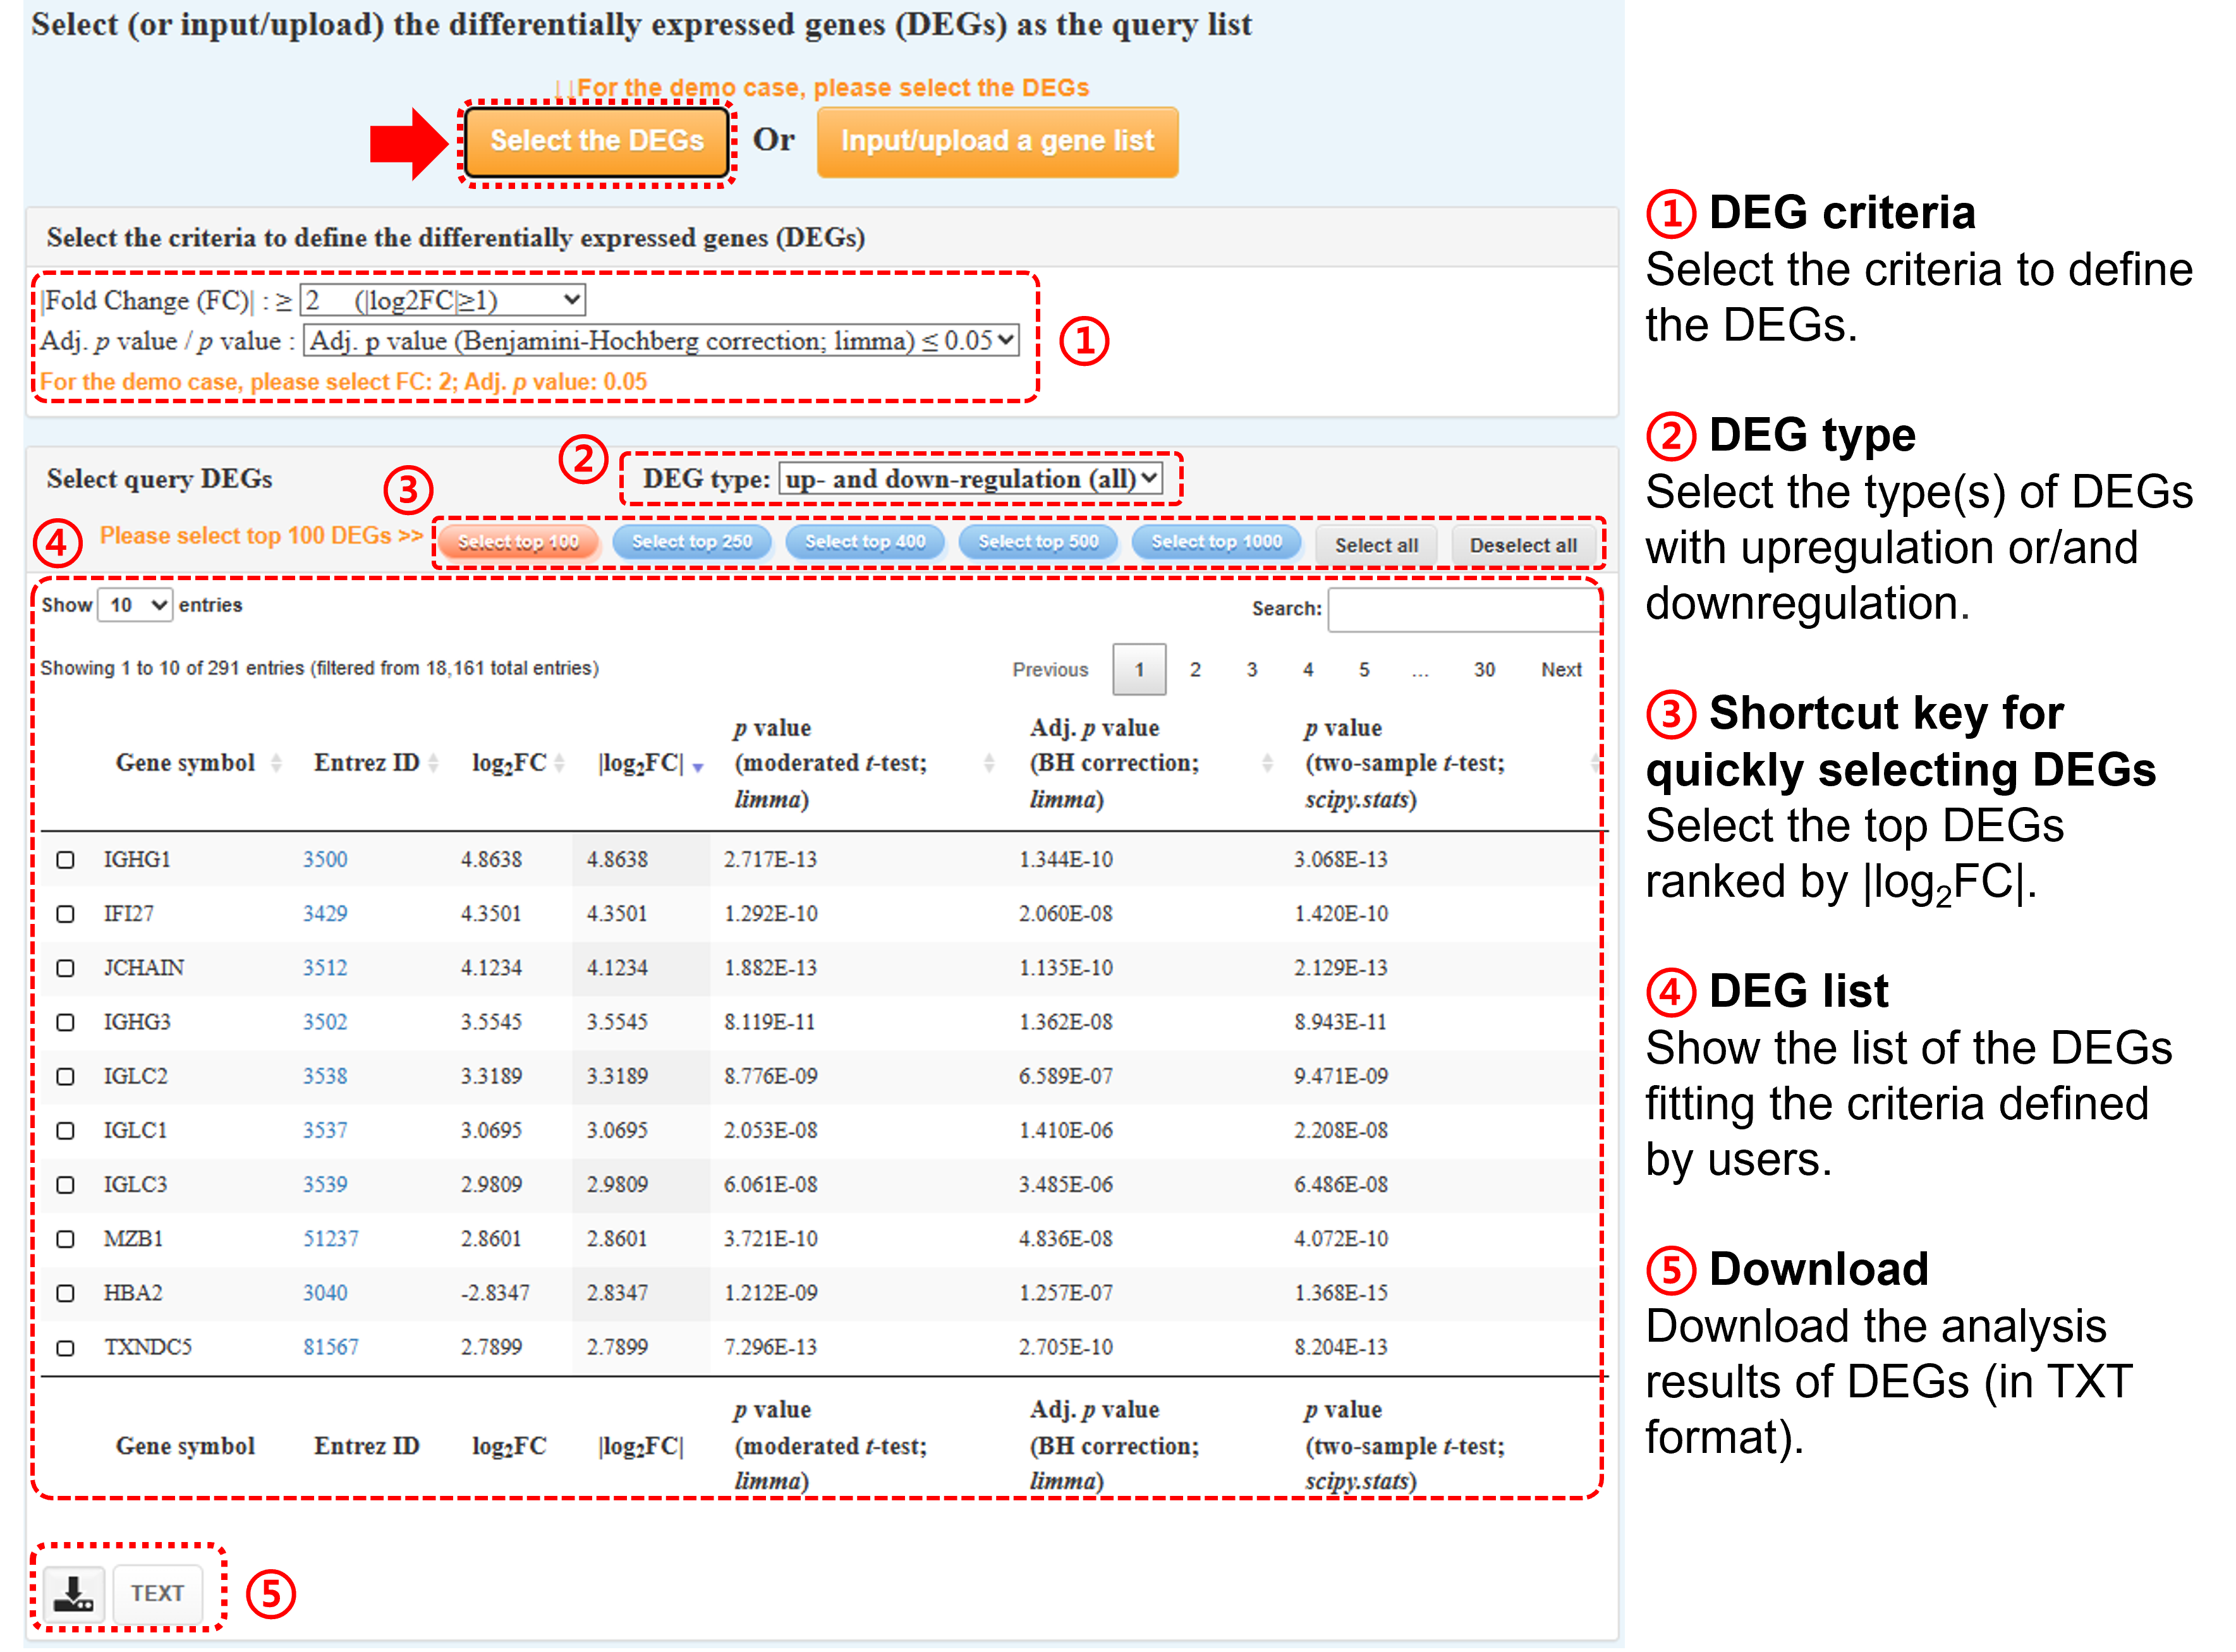Sort by moderated t-test p value arrows

coord(988,763)
